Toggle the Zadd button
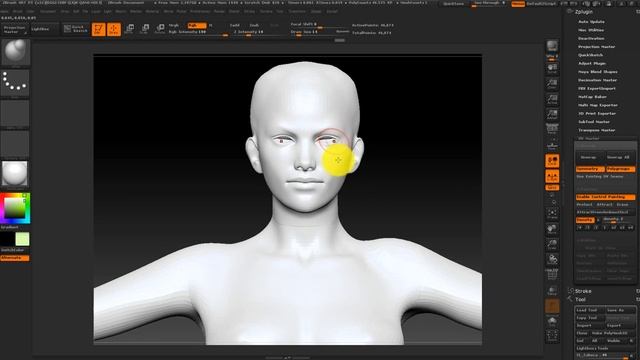 point(235,25)
